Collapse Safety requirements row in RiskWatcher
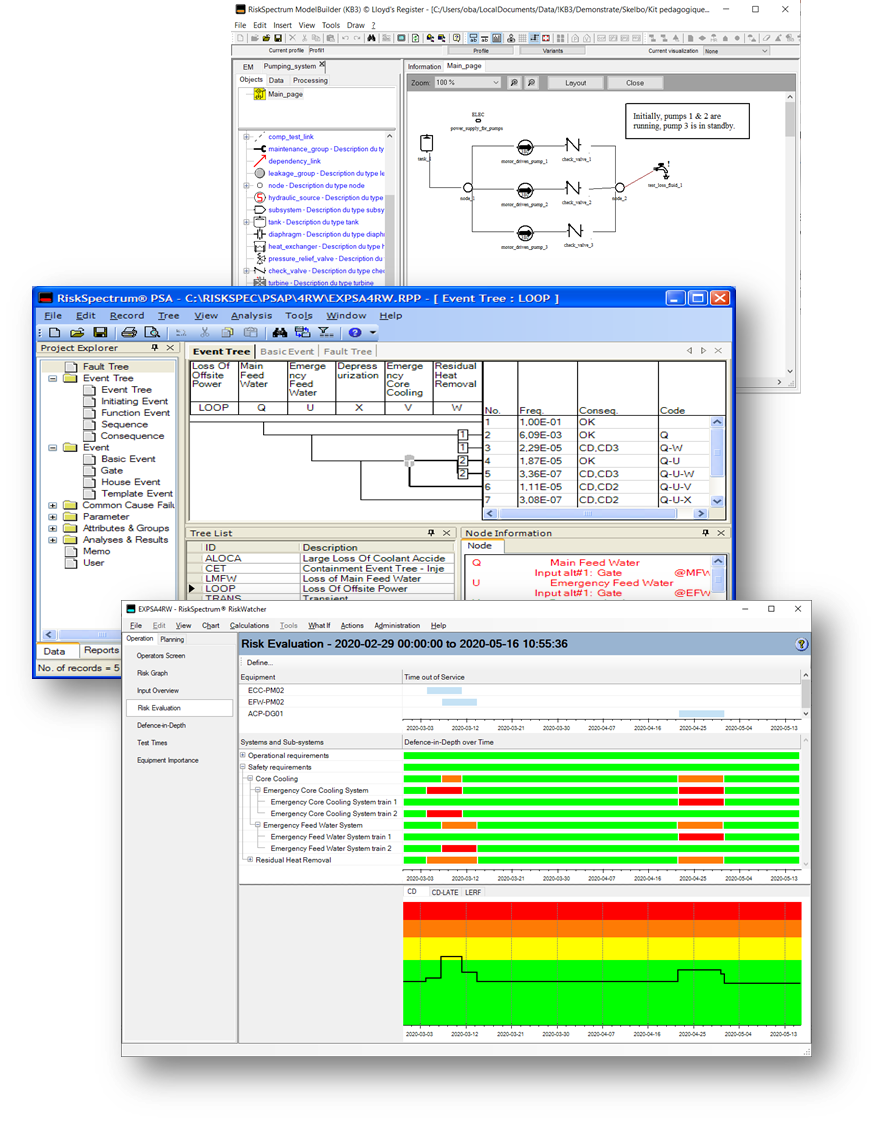This screenshot has height=1122, width=877. click(243, 766)
